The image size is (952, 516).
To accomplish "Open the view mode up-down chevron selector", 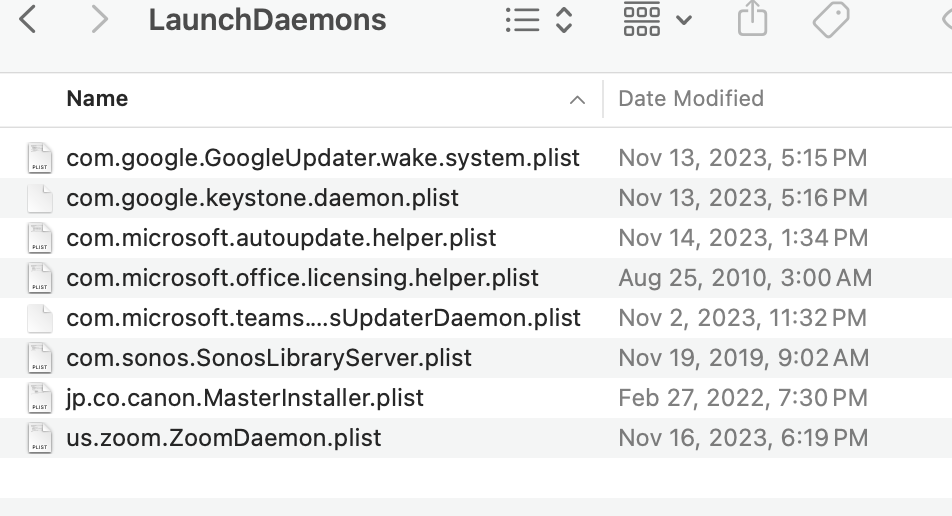I will [564, 20].
